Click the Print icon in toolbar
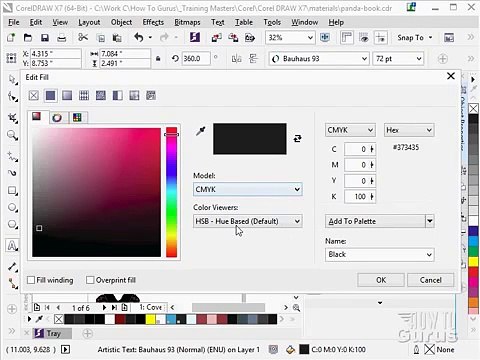Image resolution: width=480 pixels, height=360 pixels. coord(62,38)
